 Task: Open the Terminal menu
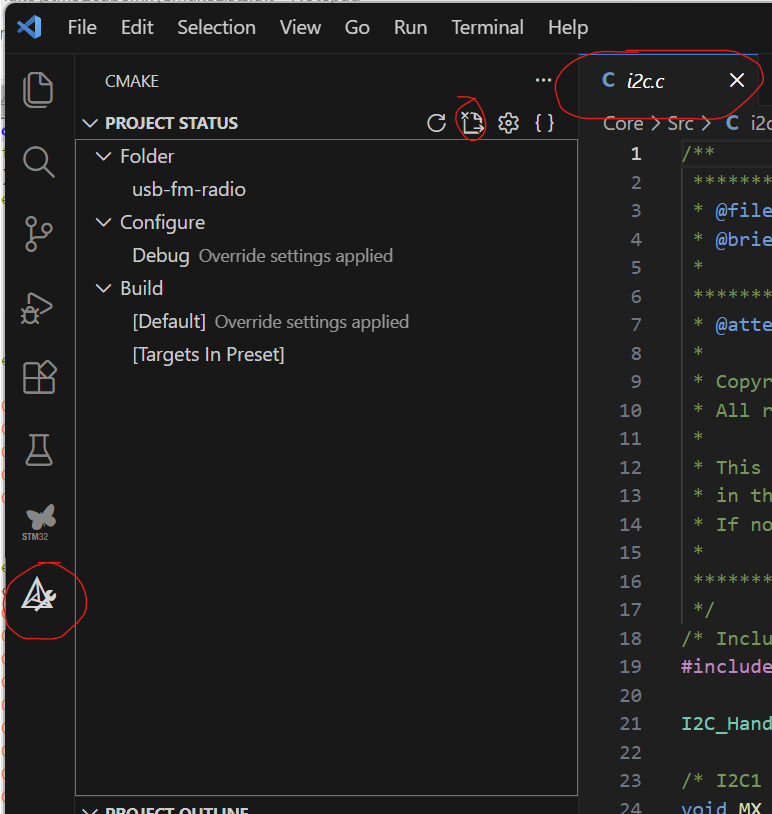point(488,27)
